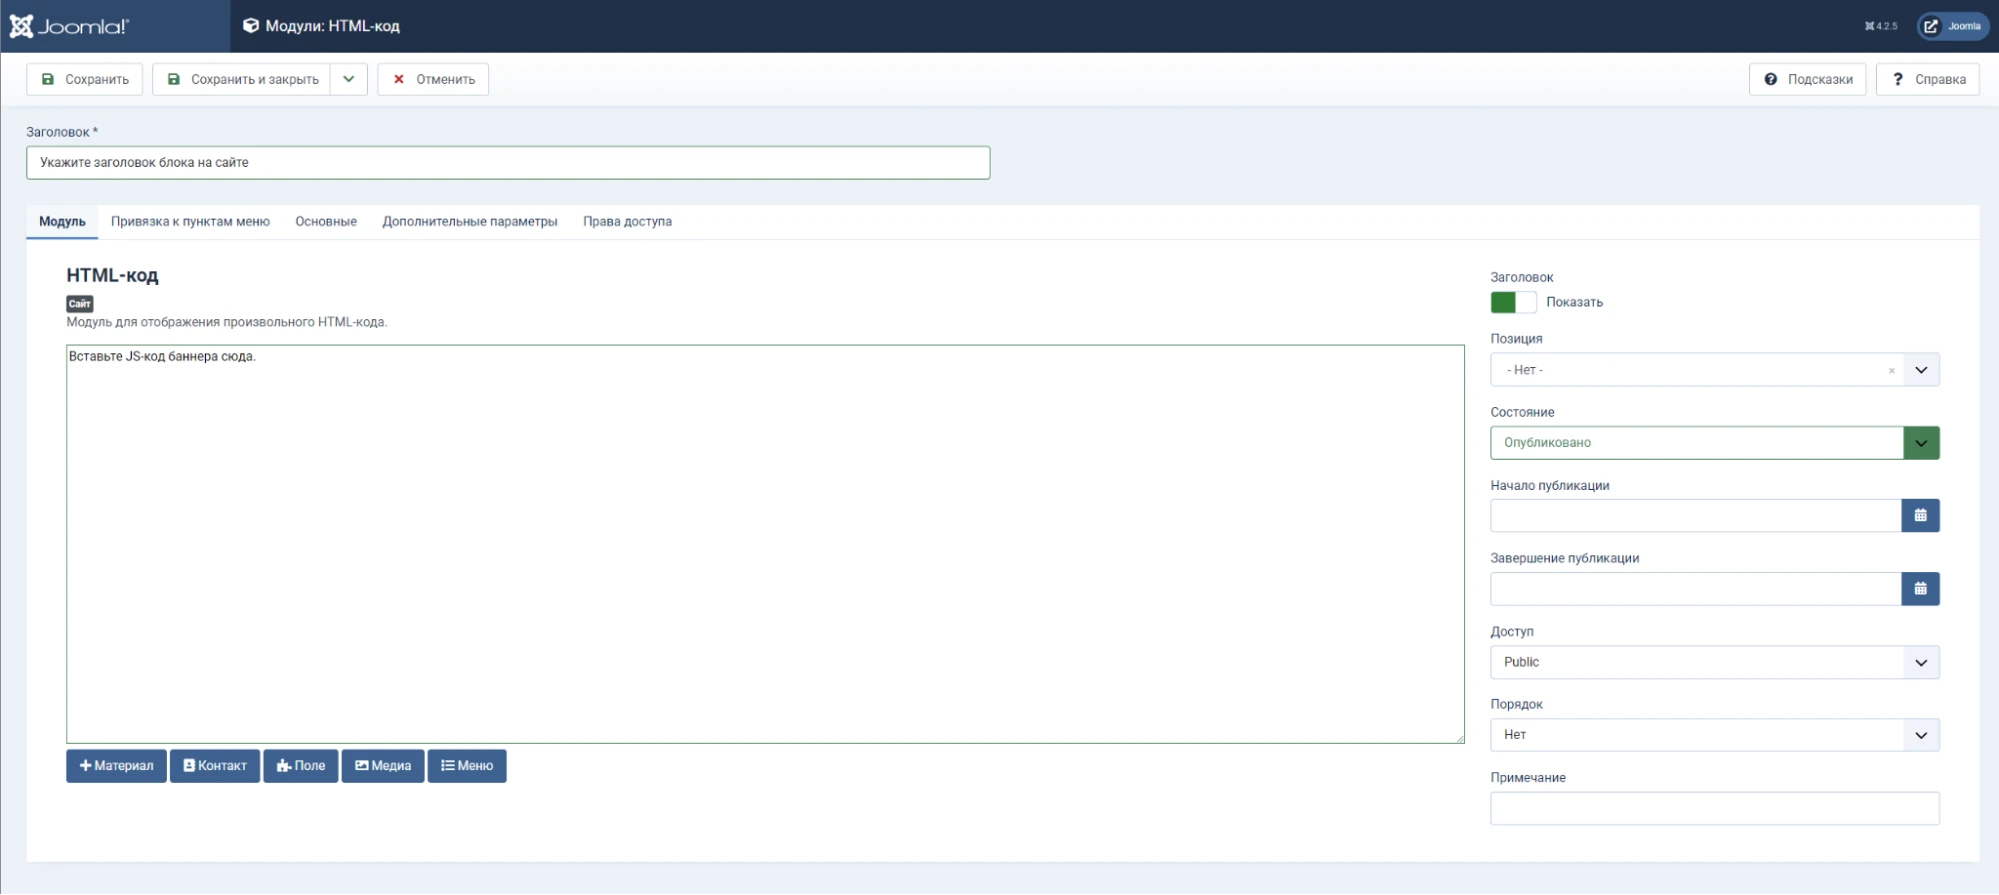
Task: Insert Медиа into the HTML editor
Action: click(x=383, y=766)
